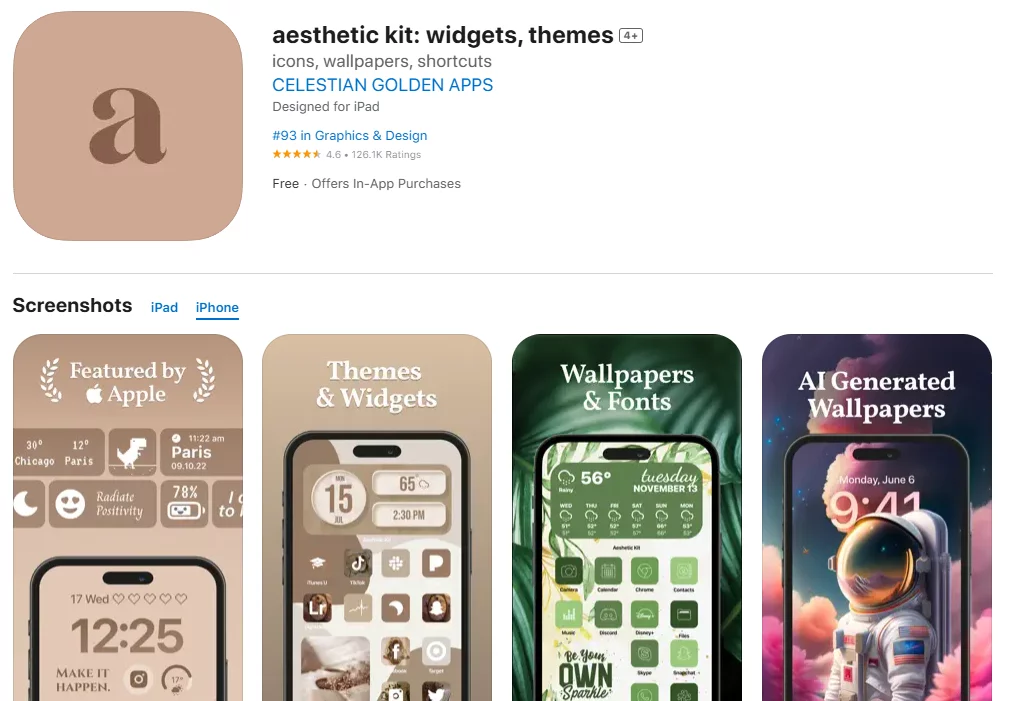This screenshot has width=1017, height=701.
Task: Select the iPhone screenshots tab
Action: 217,307
